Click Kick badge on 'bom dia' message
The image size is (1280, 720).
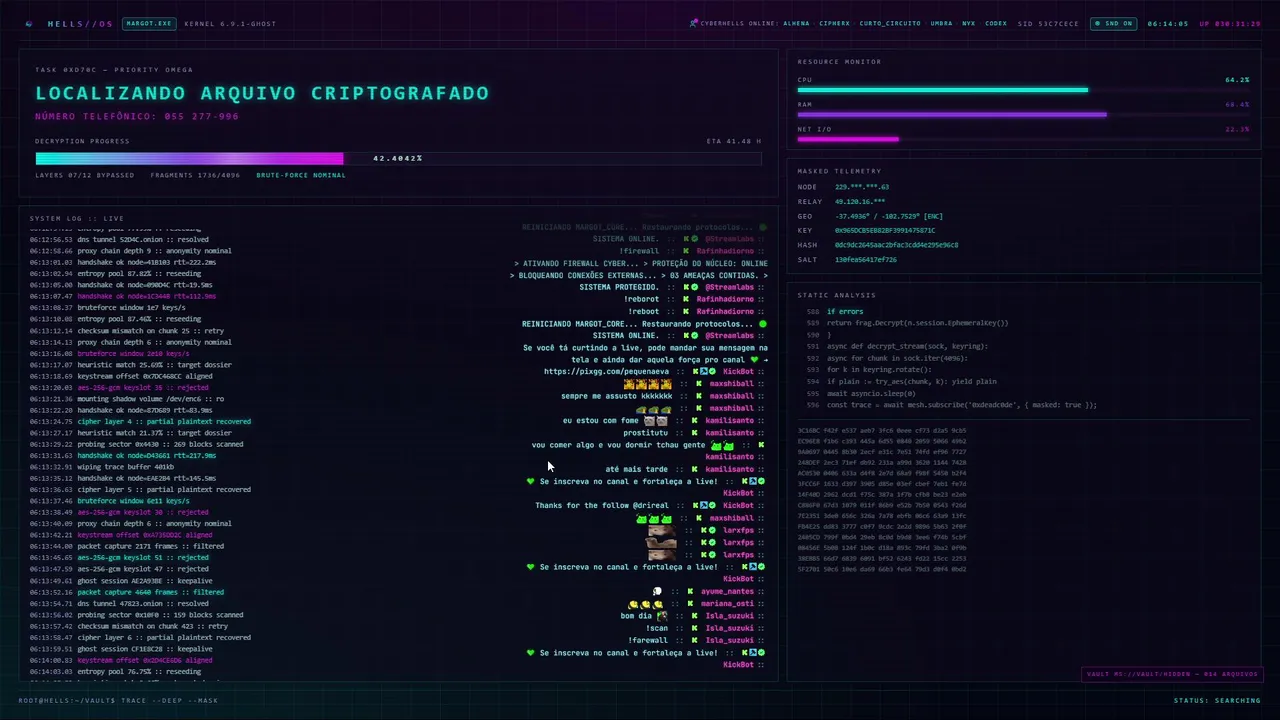click(x=694, y=616)
